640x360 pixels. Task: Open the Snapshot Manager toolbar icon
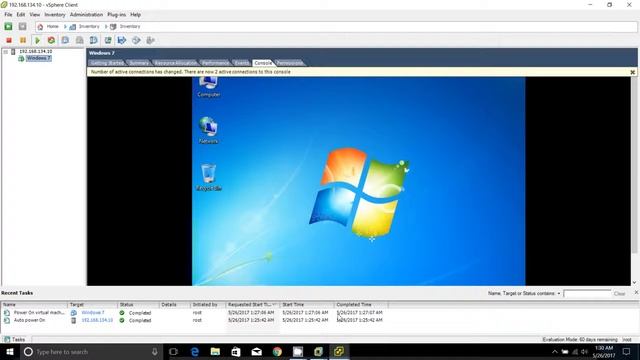click(x=93, y=40)
